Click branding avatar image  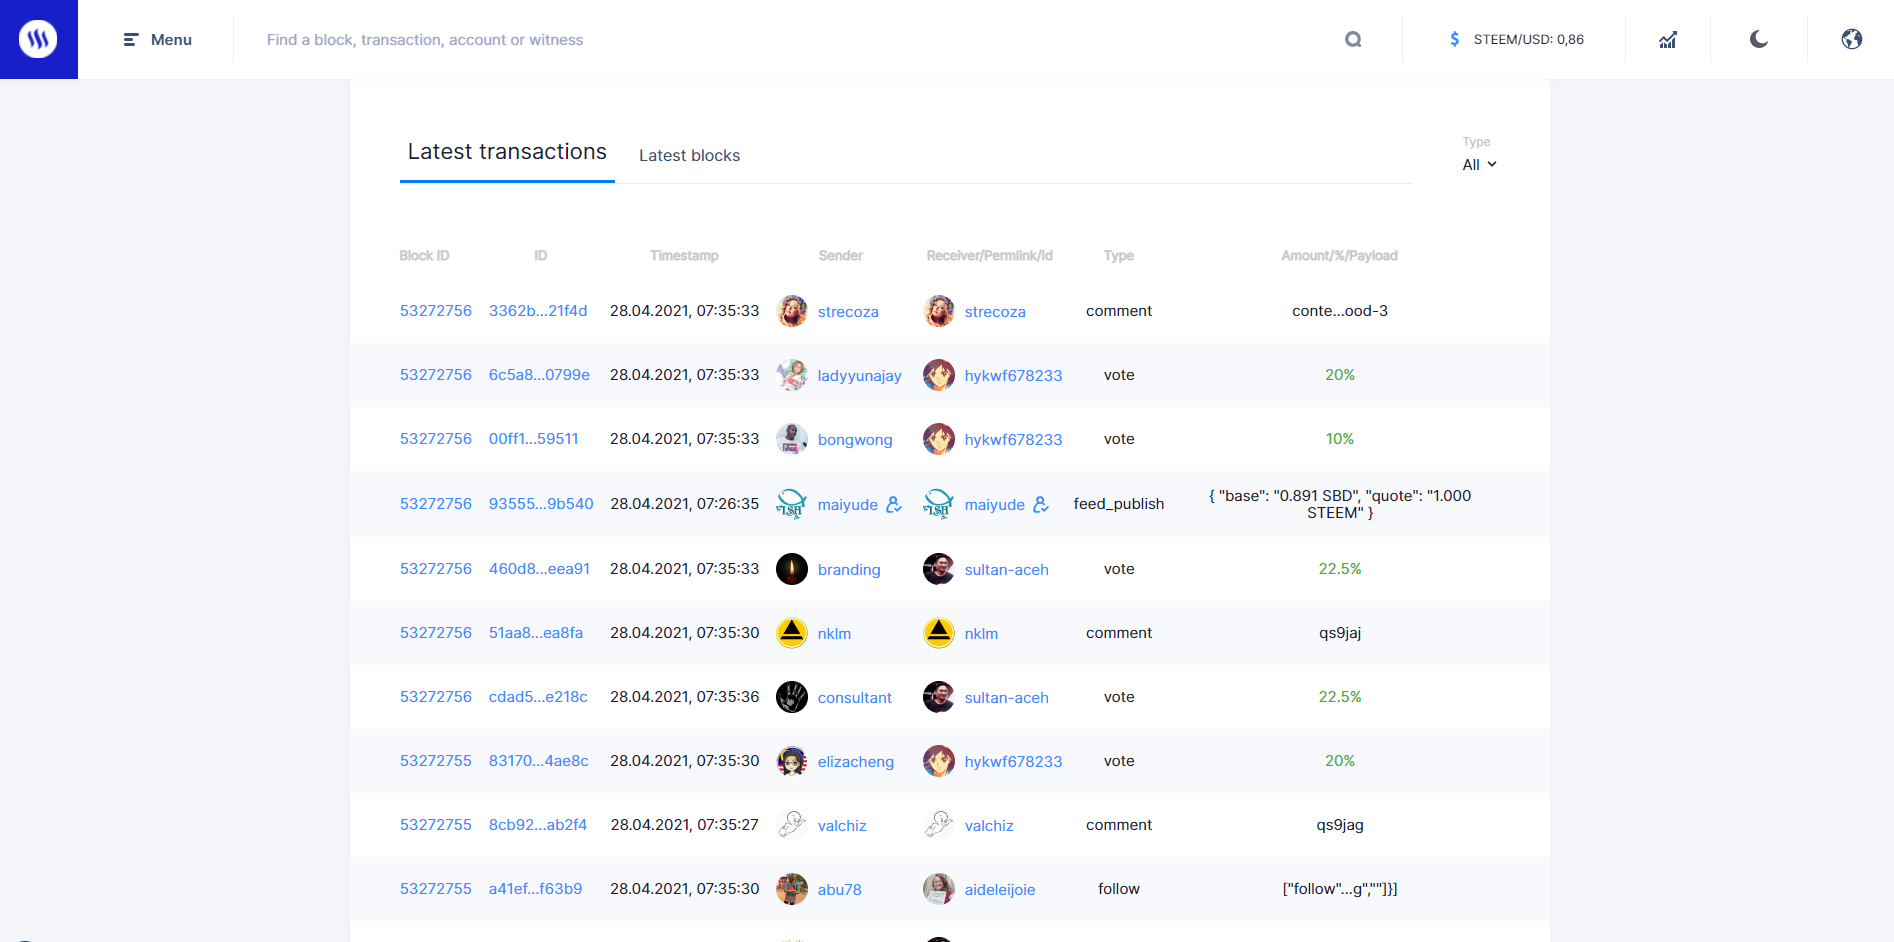point(792,569)
